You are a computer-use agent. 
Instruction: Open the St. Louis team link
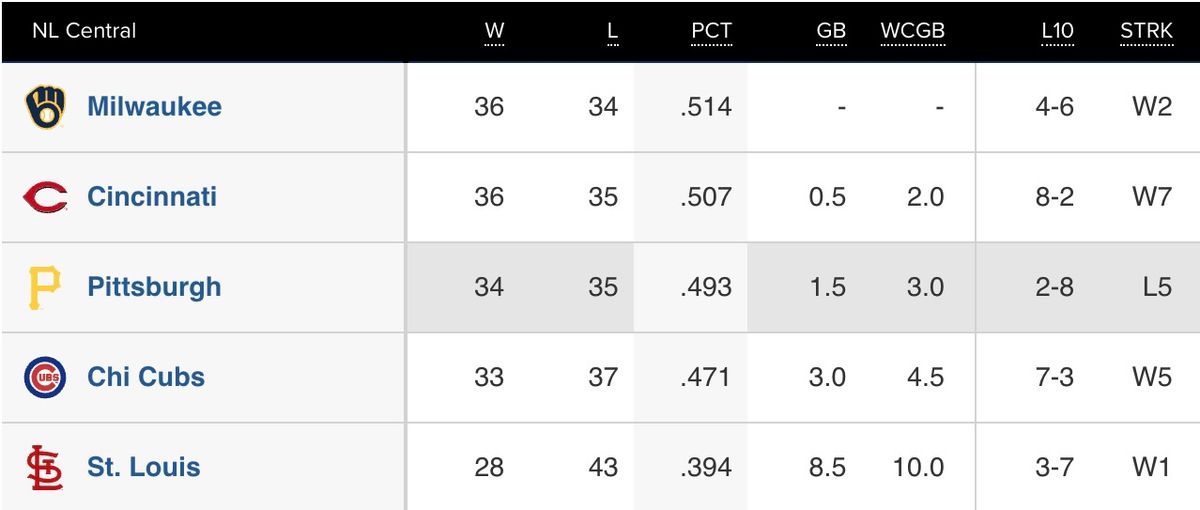(143, 466)
